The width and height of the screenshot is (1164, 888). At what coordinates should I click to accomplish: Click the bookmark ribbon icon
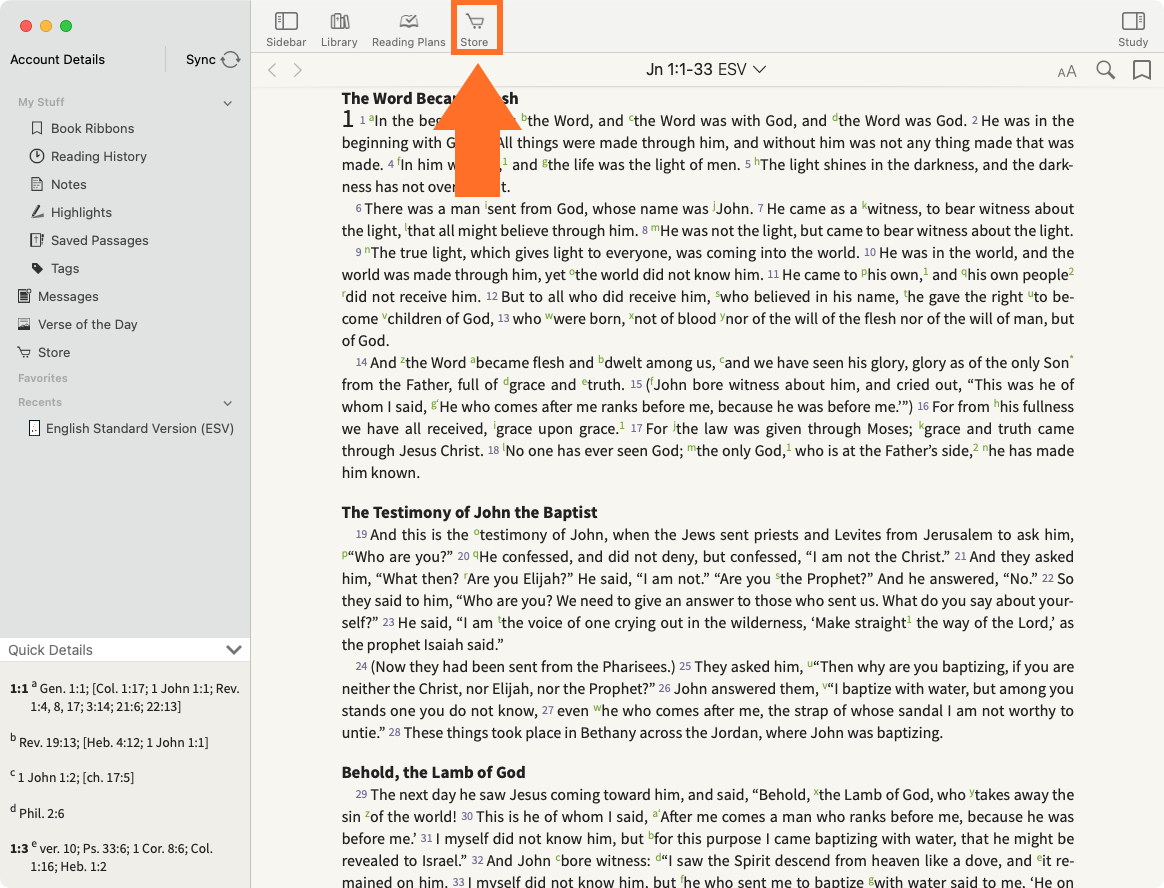[x=1142, y=70]
